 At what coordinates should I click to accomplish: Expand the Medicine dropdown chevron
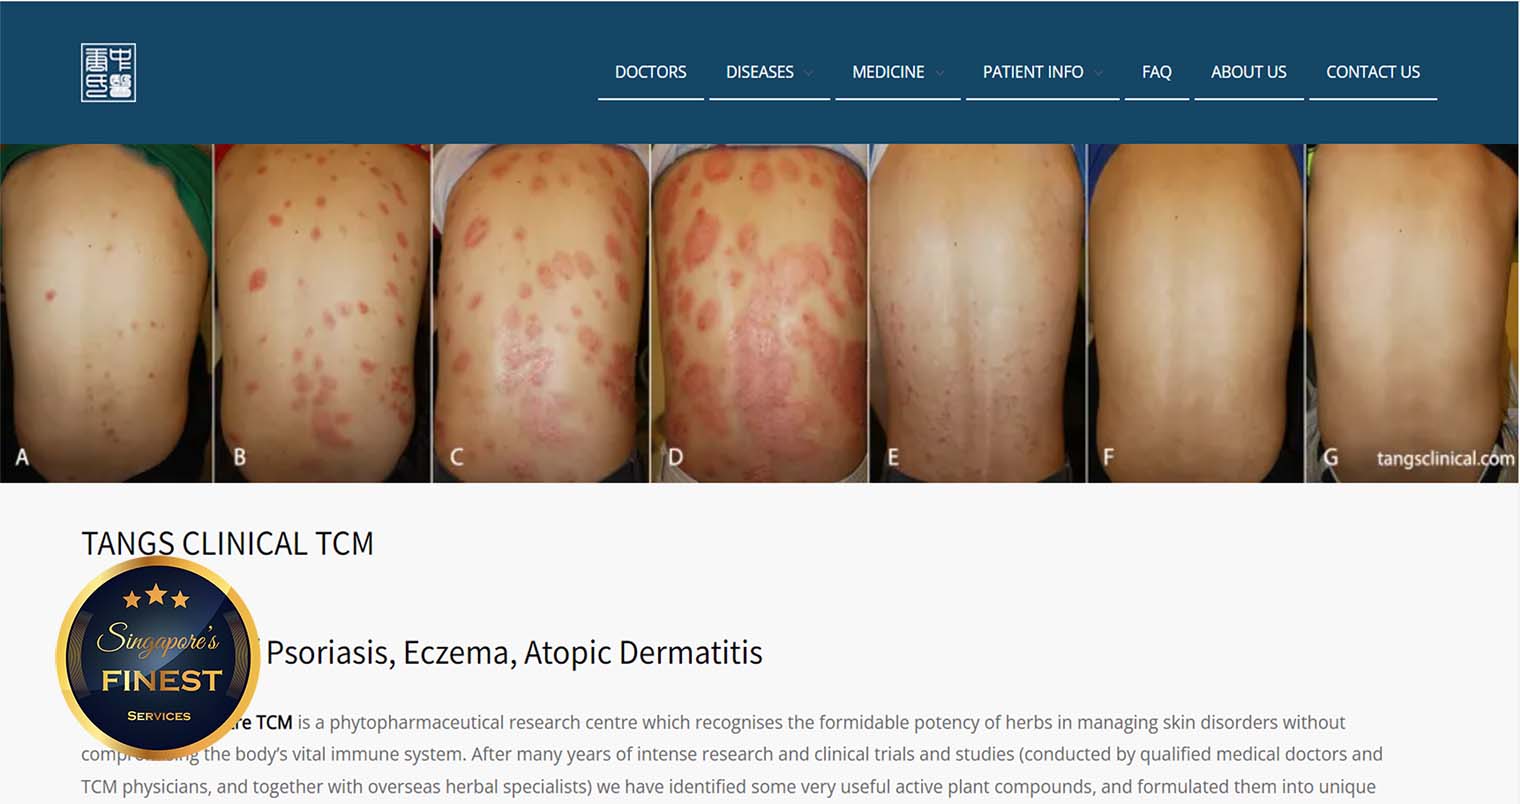pos(939,73)
